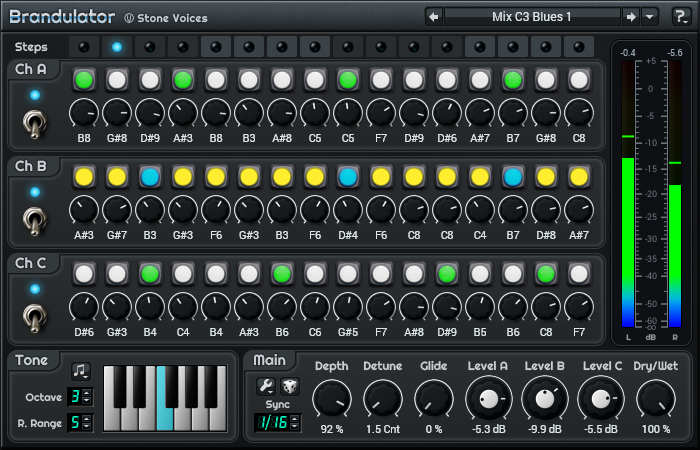This screenshot has height=450, width=700.
Task: Load the next preset with right arrow
Action: [x=631, y=17]
